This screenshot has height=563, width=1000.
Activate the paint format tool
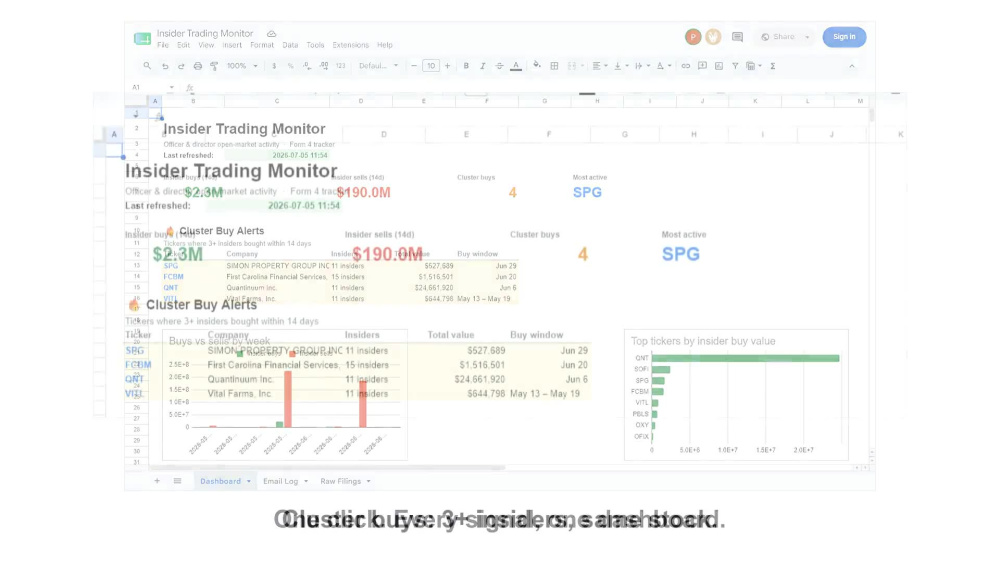coord(214,66)
